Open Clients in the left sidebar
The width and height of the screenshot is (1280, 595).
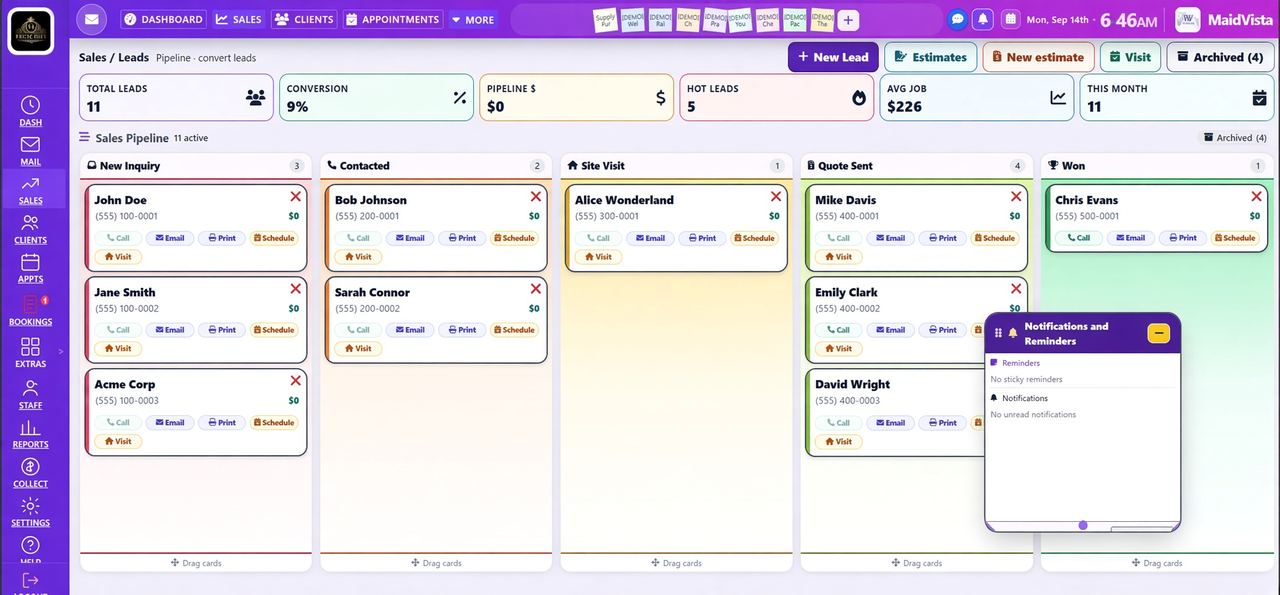tap(30, 229)
